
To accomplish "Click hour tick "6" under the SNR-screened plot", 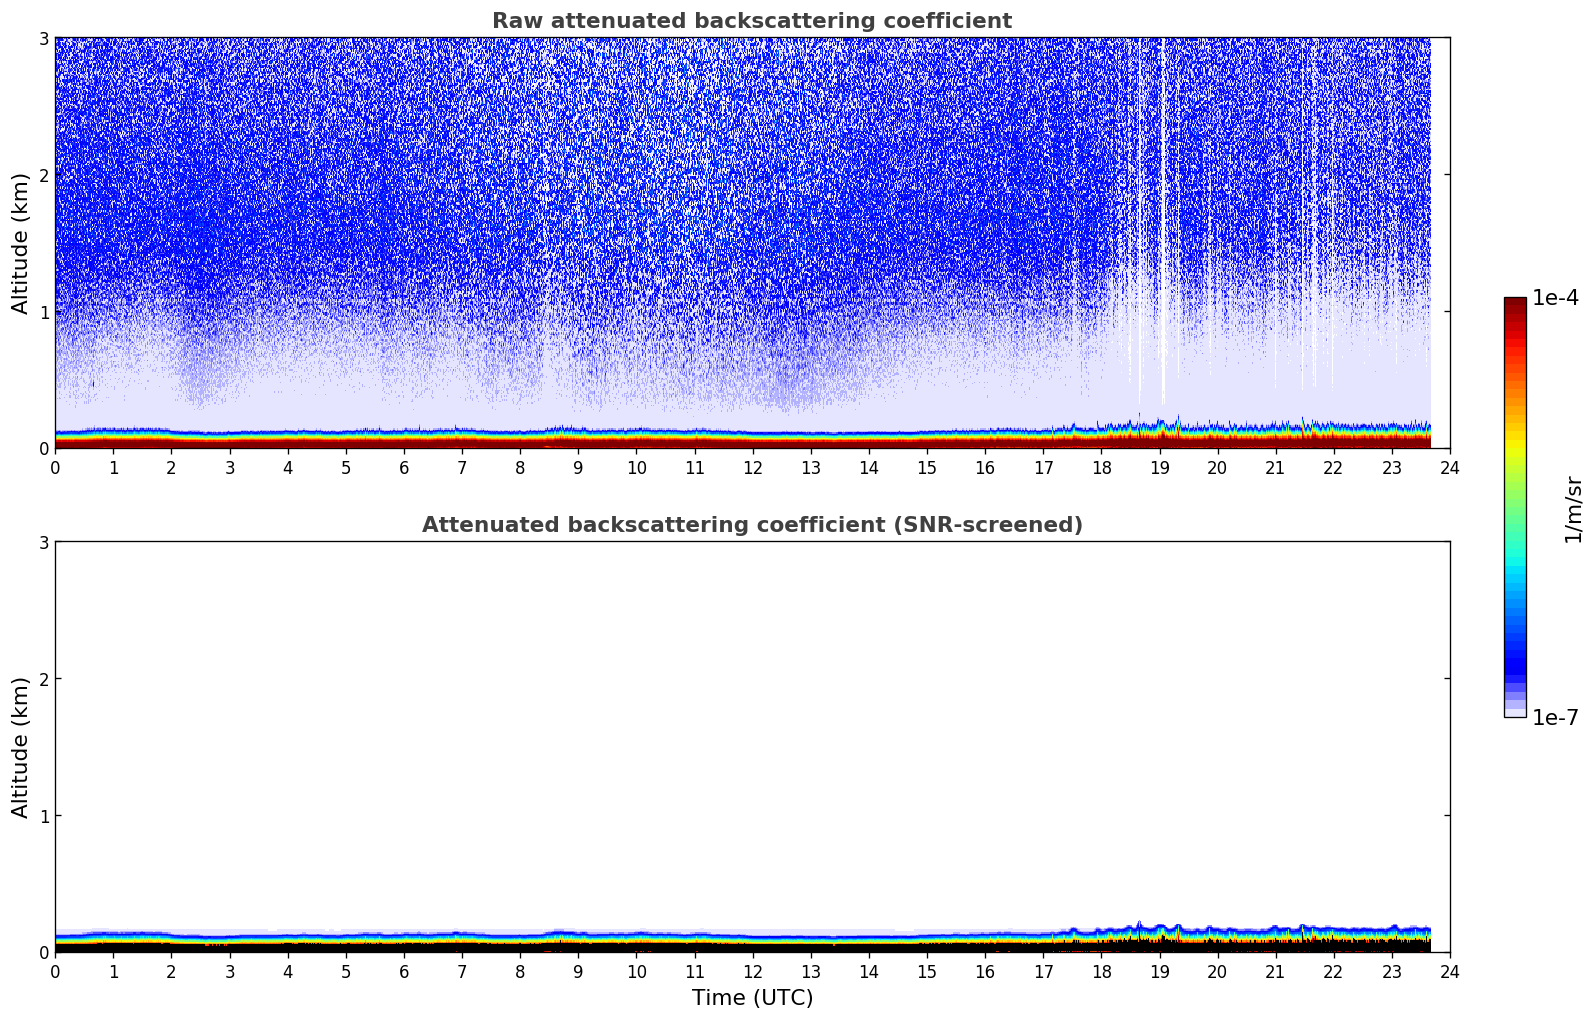I will point(404,971).
